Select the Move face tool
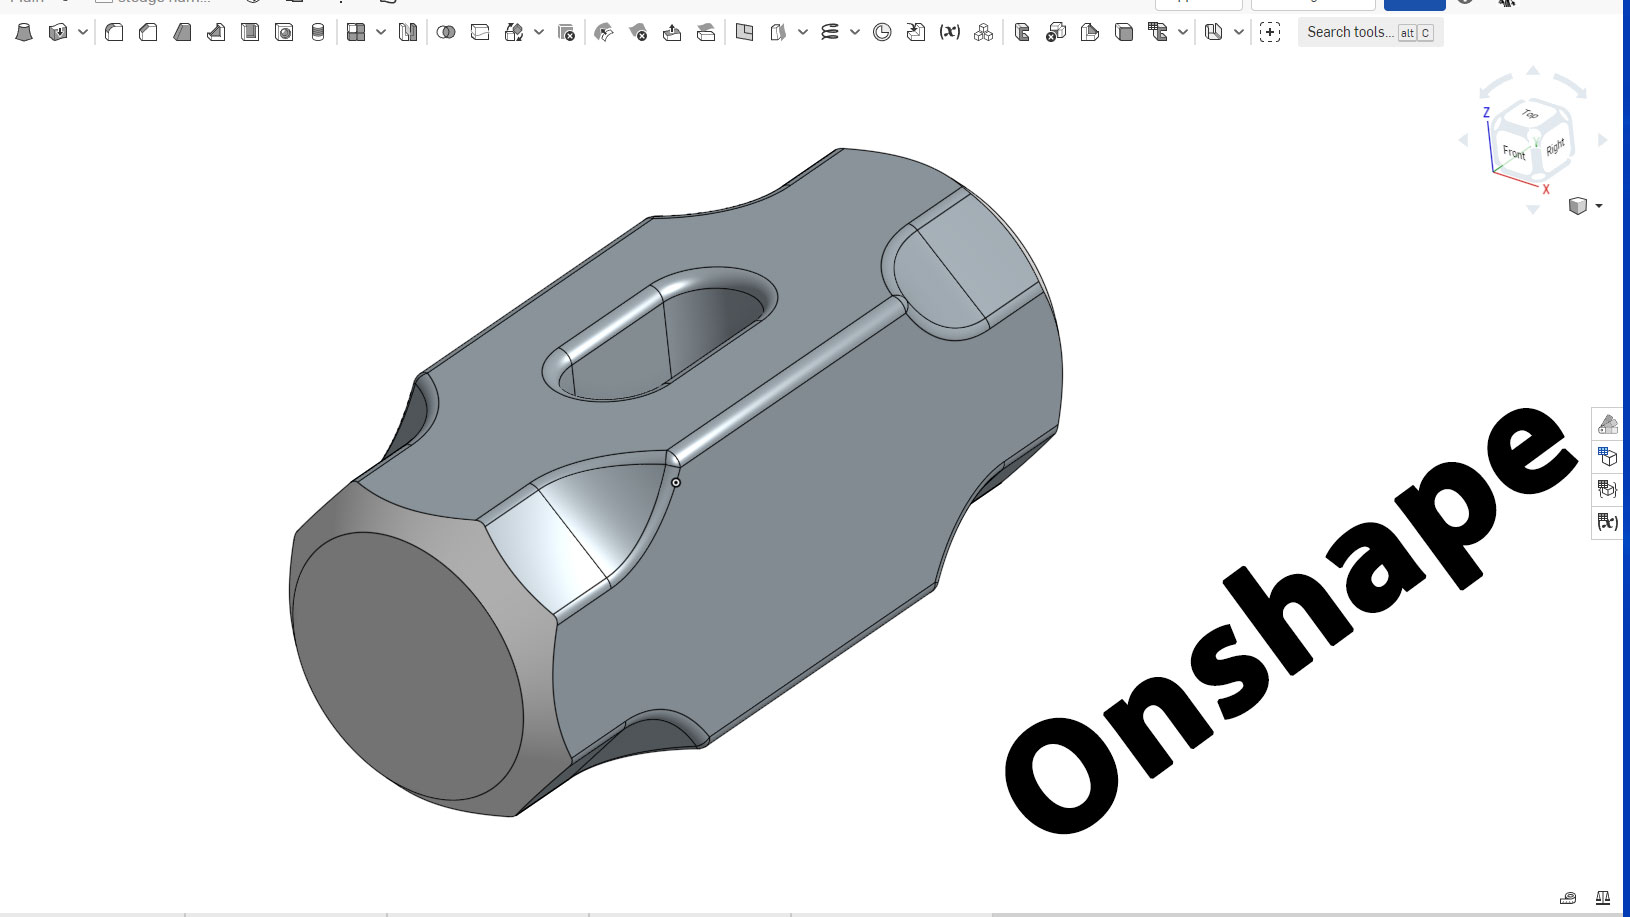This screenshot has width=1630, height=917. coord(672,33)
